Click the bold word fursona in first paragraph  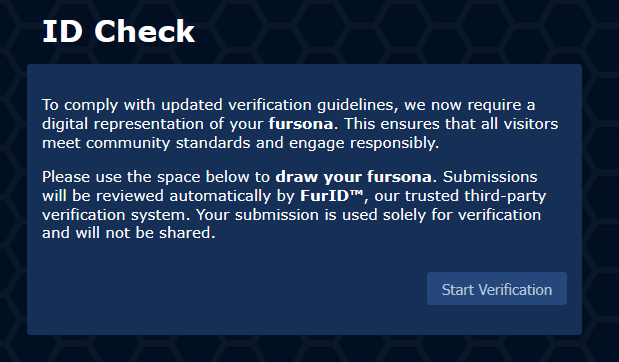[301, 124]
